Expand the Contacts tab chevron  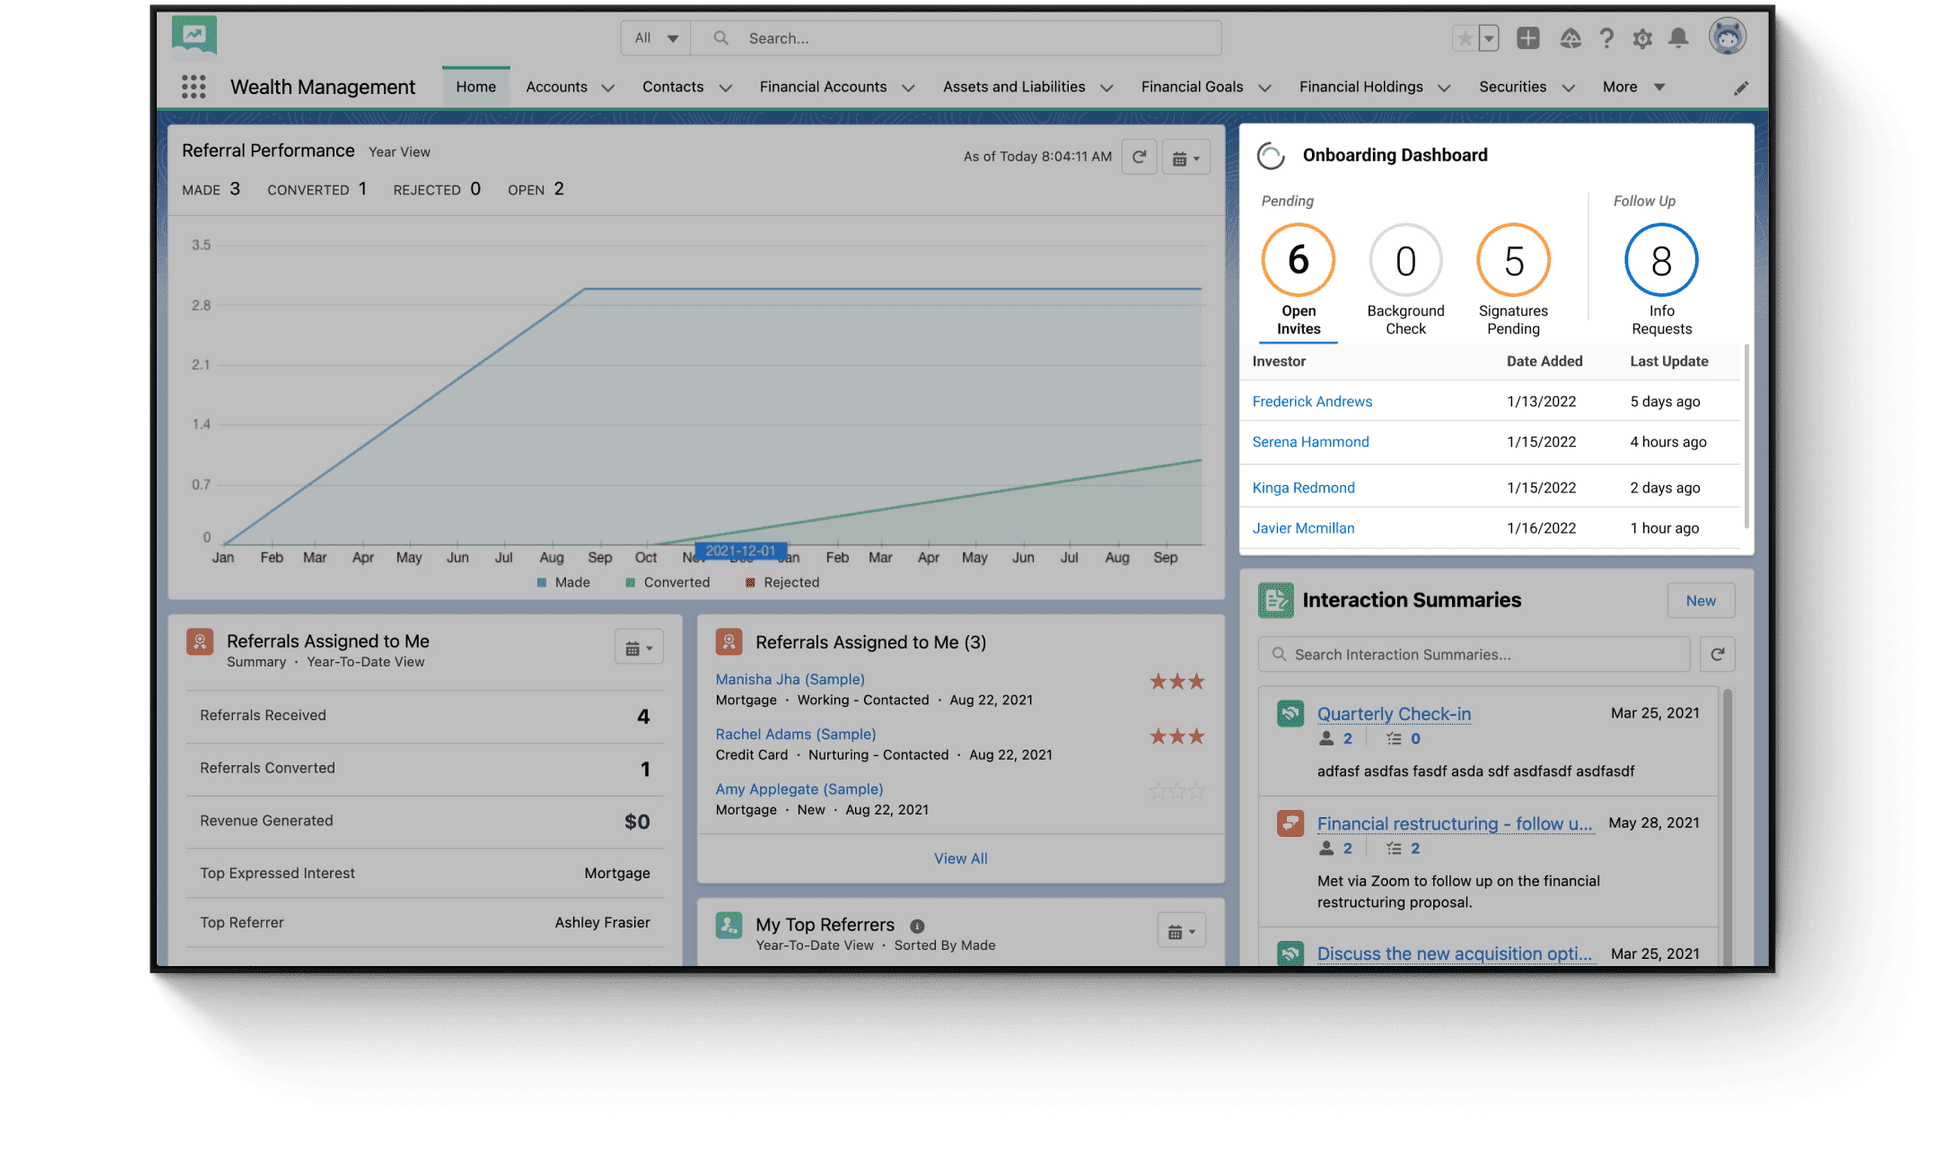coord(726,88)
